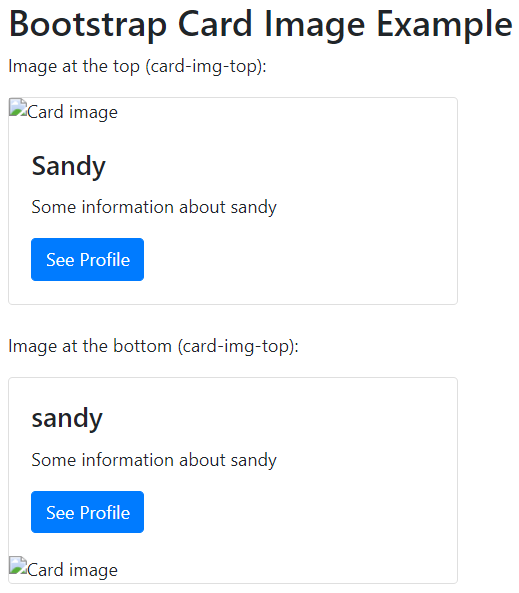
Task: Click '(card-img-top)' in the bottom caption
Action: 238,346
